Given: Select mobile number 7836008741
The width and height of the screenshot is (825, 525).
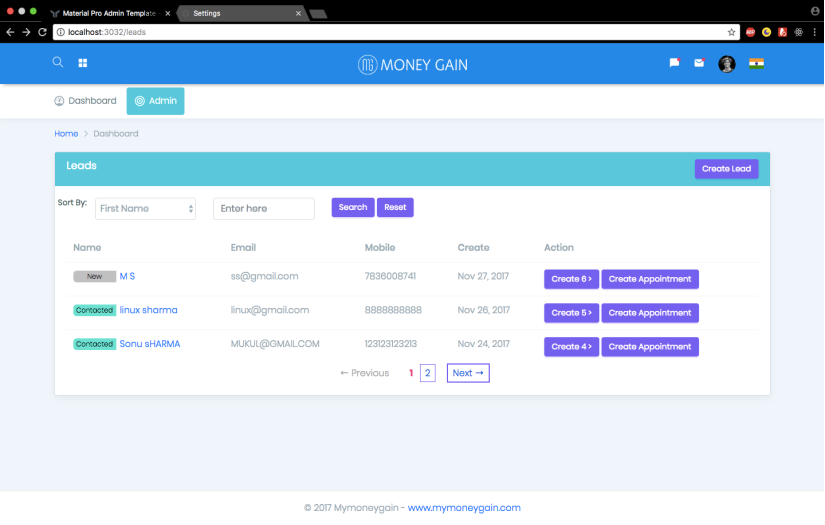Looking at the screenshot, I should pos(390,276).
